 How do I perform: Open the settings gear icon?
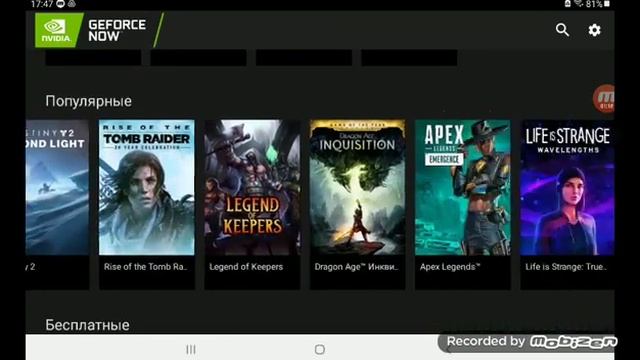coord(594,30)
